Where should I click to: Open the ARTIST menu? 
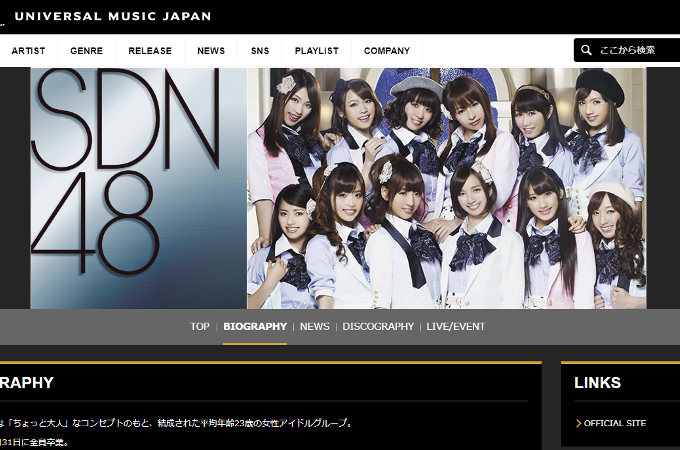[28, 51]
